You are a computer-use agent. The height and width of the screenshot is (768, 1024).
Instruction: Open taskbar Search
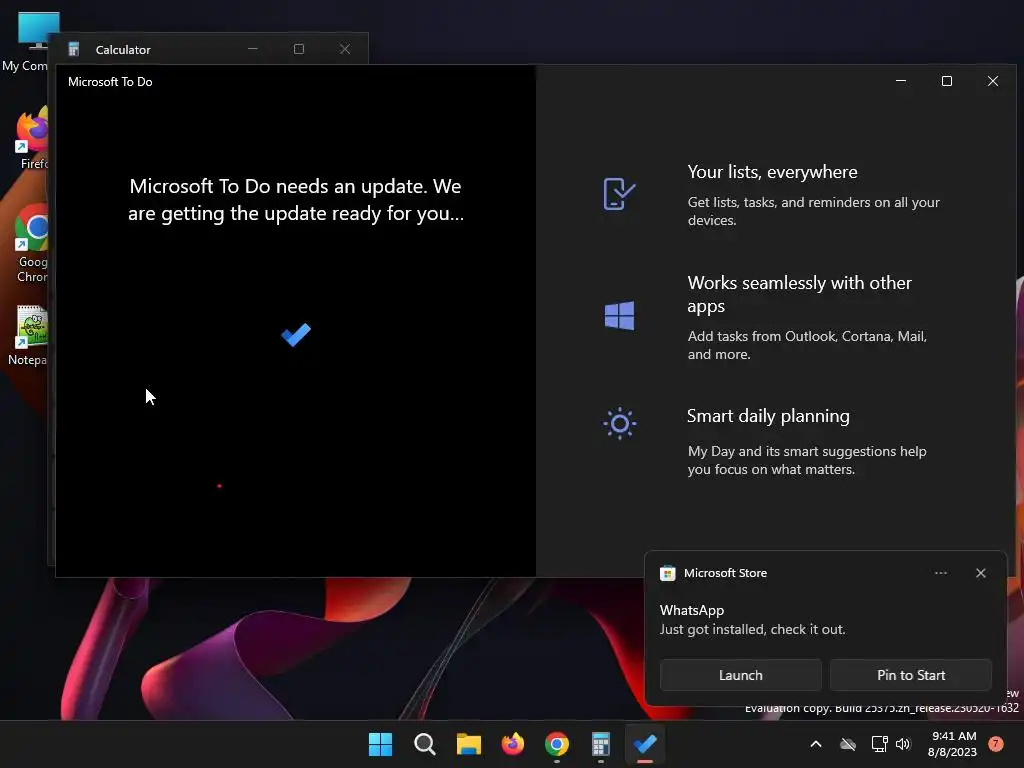tap(424, 744)
